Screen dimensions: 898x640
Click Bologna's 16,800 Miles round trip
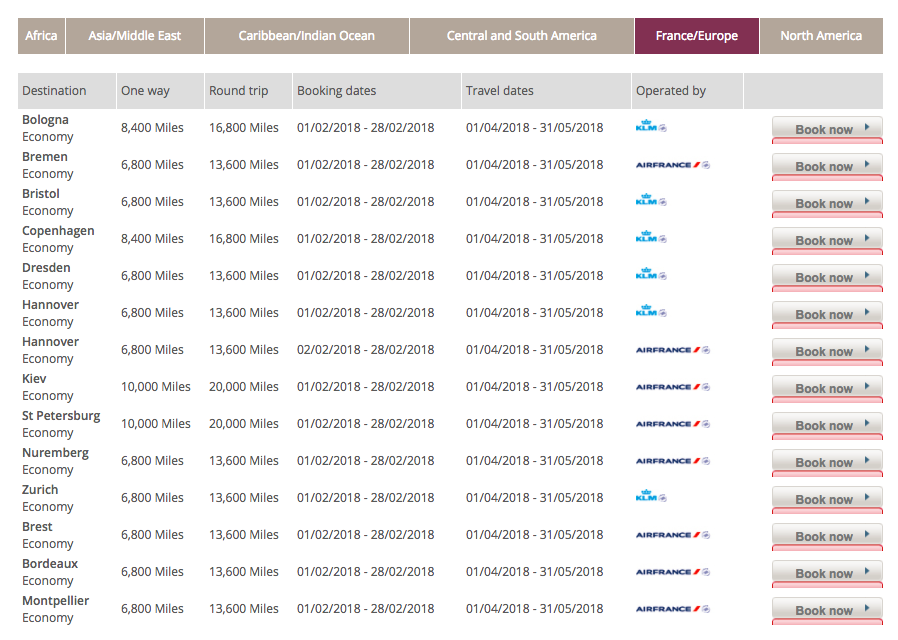click(x=243, y=128)
